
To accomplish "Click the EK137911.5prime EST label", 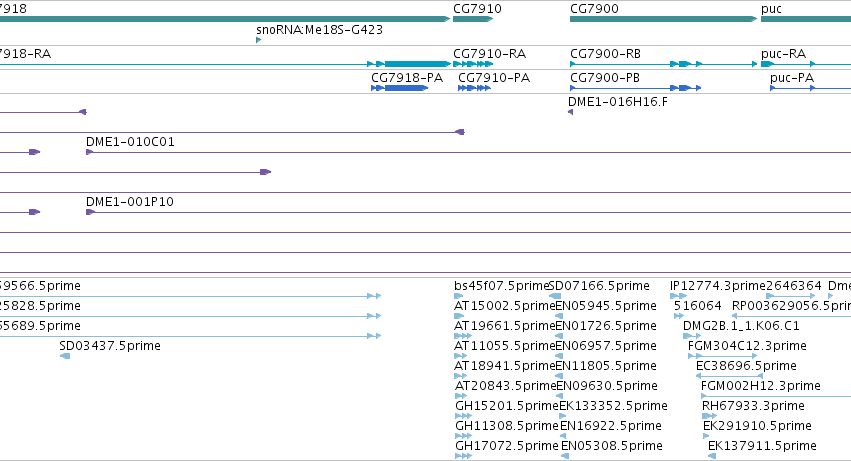I will (x=762, y=446).
